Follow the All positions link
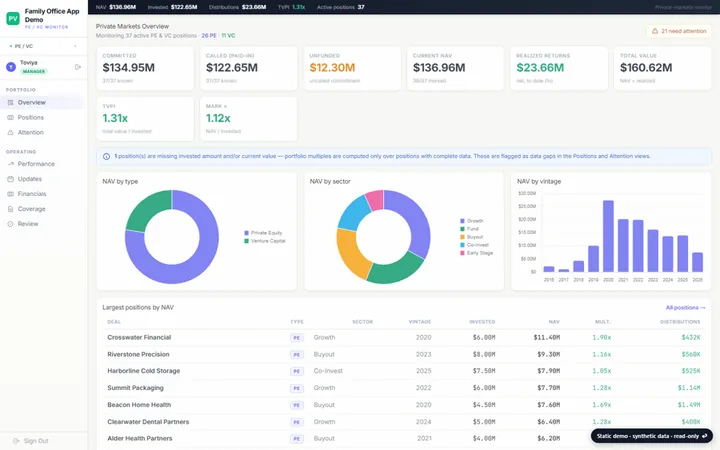 pyautogui.click(x=686, y=308)
